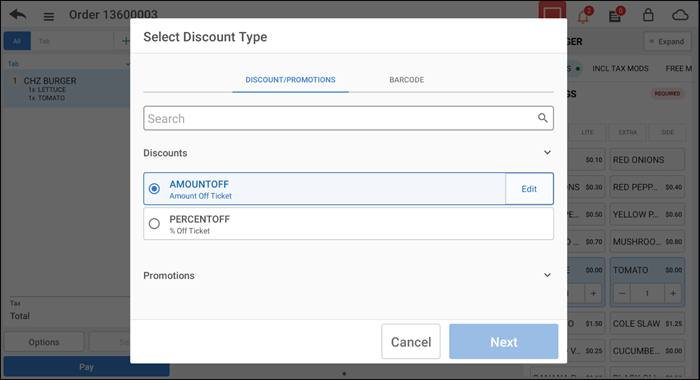
Task: Click Edit for AMOUNTOFF discount
Action: click(x=529, y=189)
